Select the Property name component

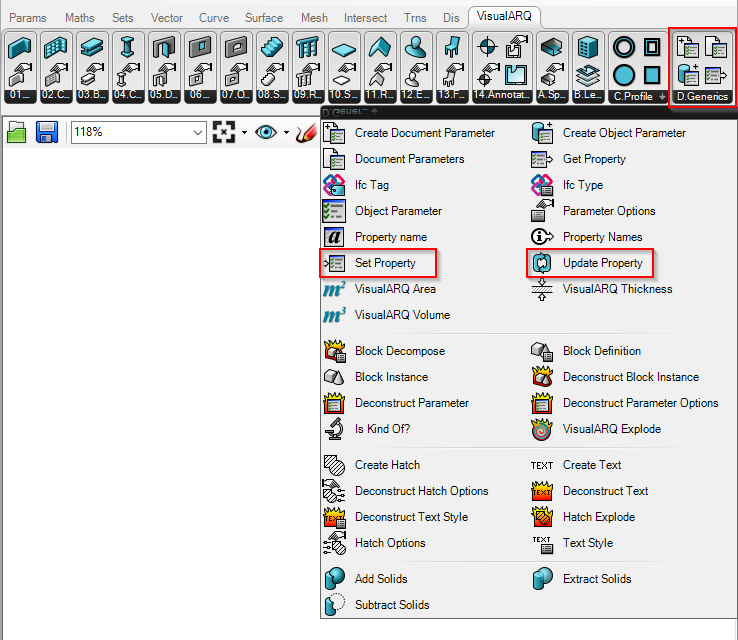coord(375,237)
